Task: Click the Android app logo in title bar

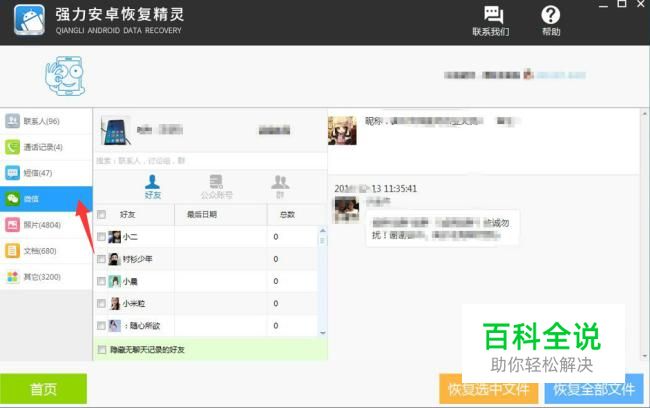Action: click(29, 20)
